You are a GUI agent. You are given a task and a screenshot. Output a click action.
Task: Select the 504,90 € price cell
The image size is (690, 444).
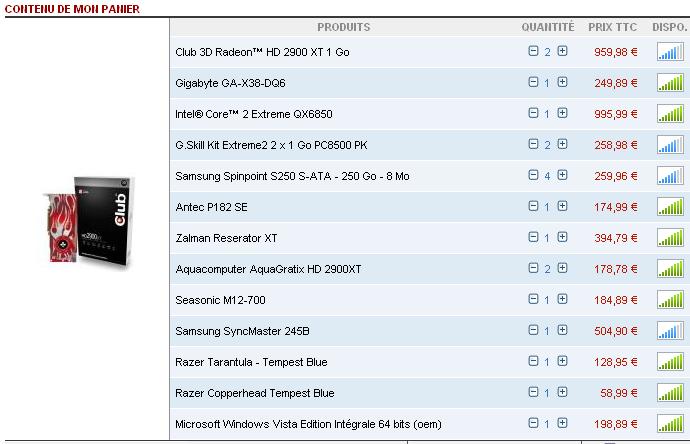616,331
